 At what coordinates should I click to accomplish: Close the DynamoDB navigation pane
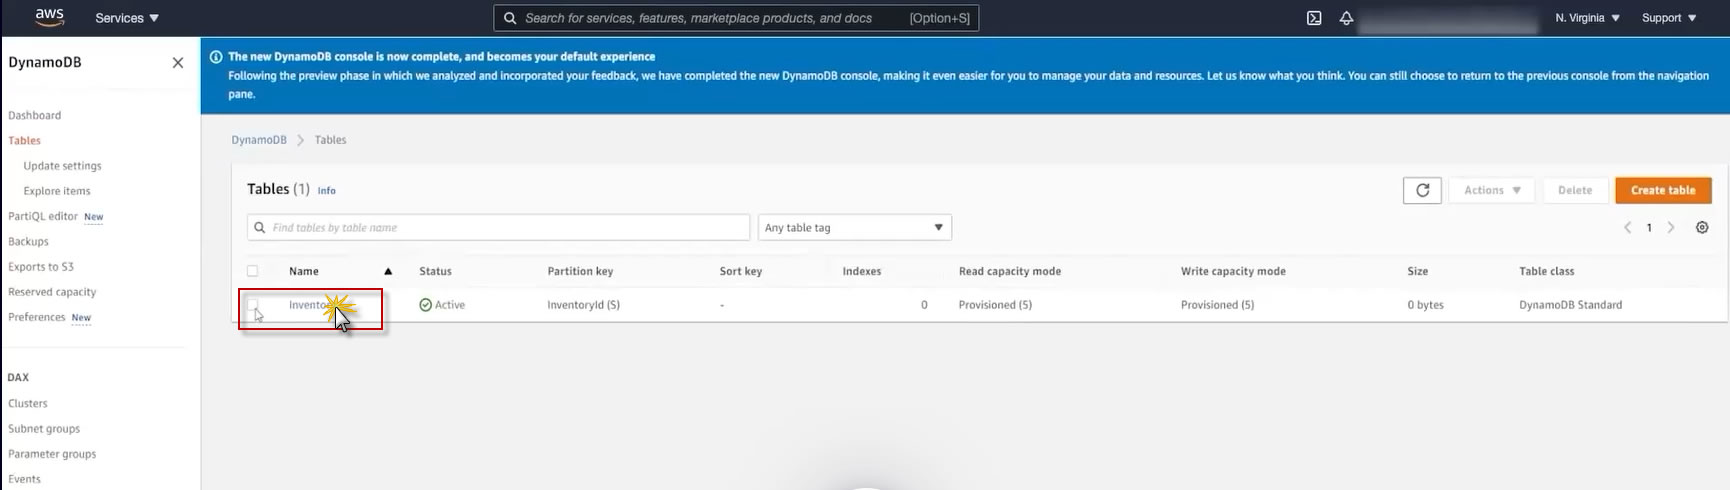(178, 63)
